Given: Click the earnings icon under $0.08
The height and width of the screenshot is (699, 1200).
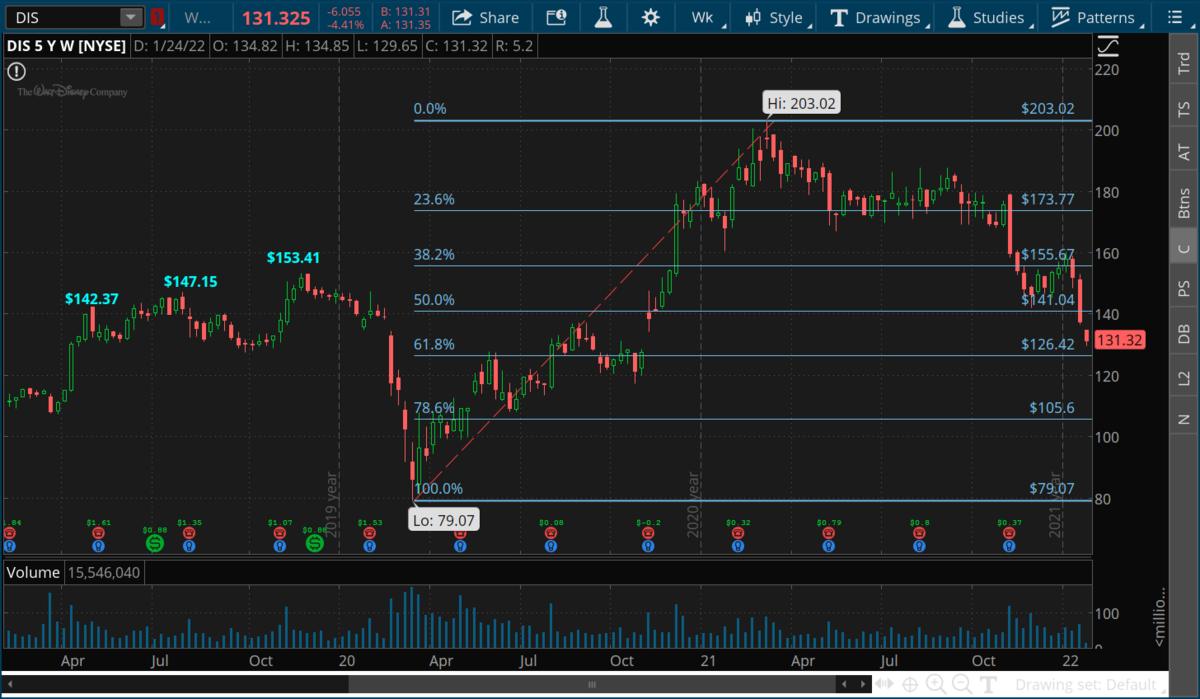Looking at the screenshot, I should 553,534.
